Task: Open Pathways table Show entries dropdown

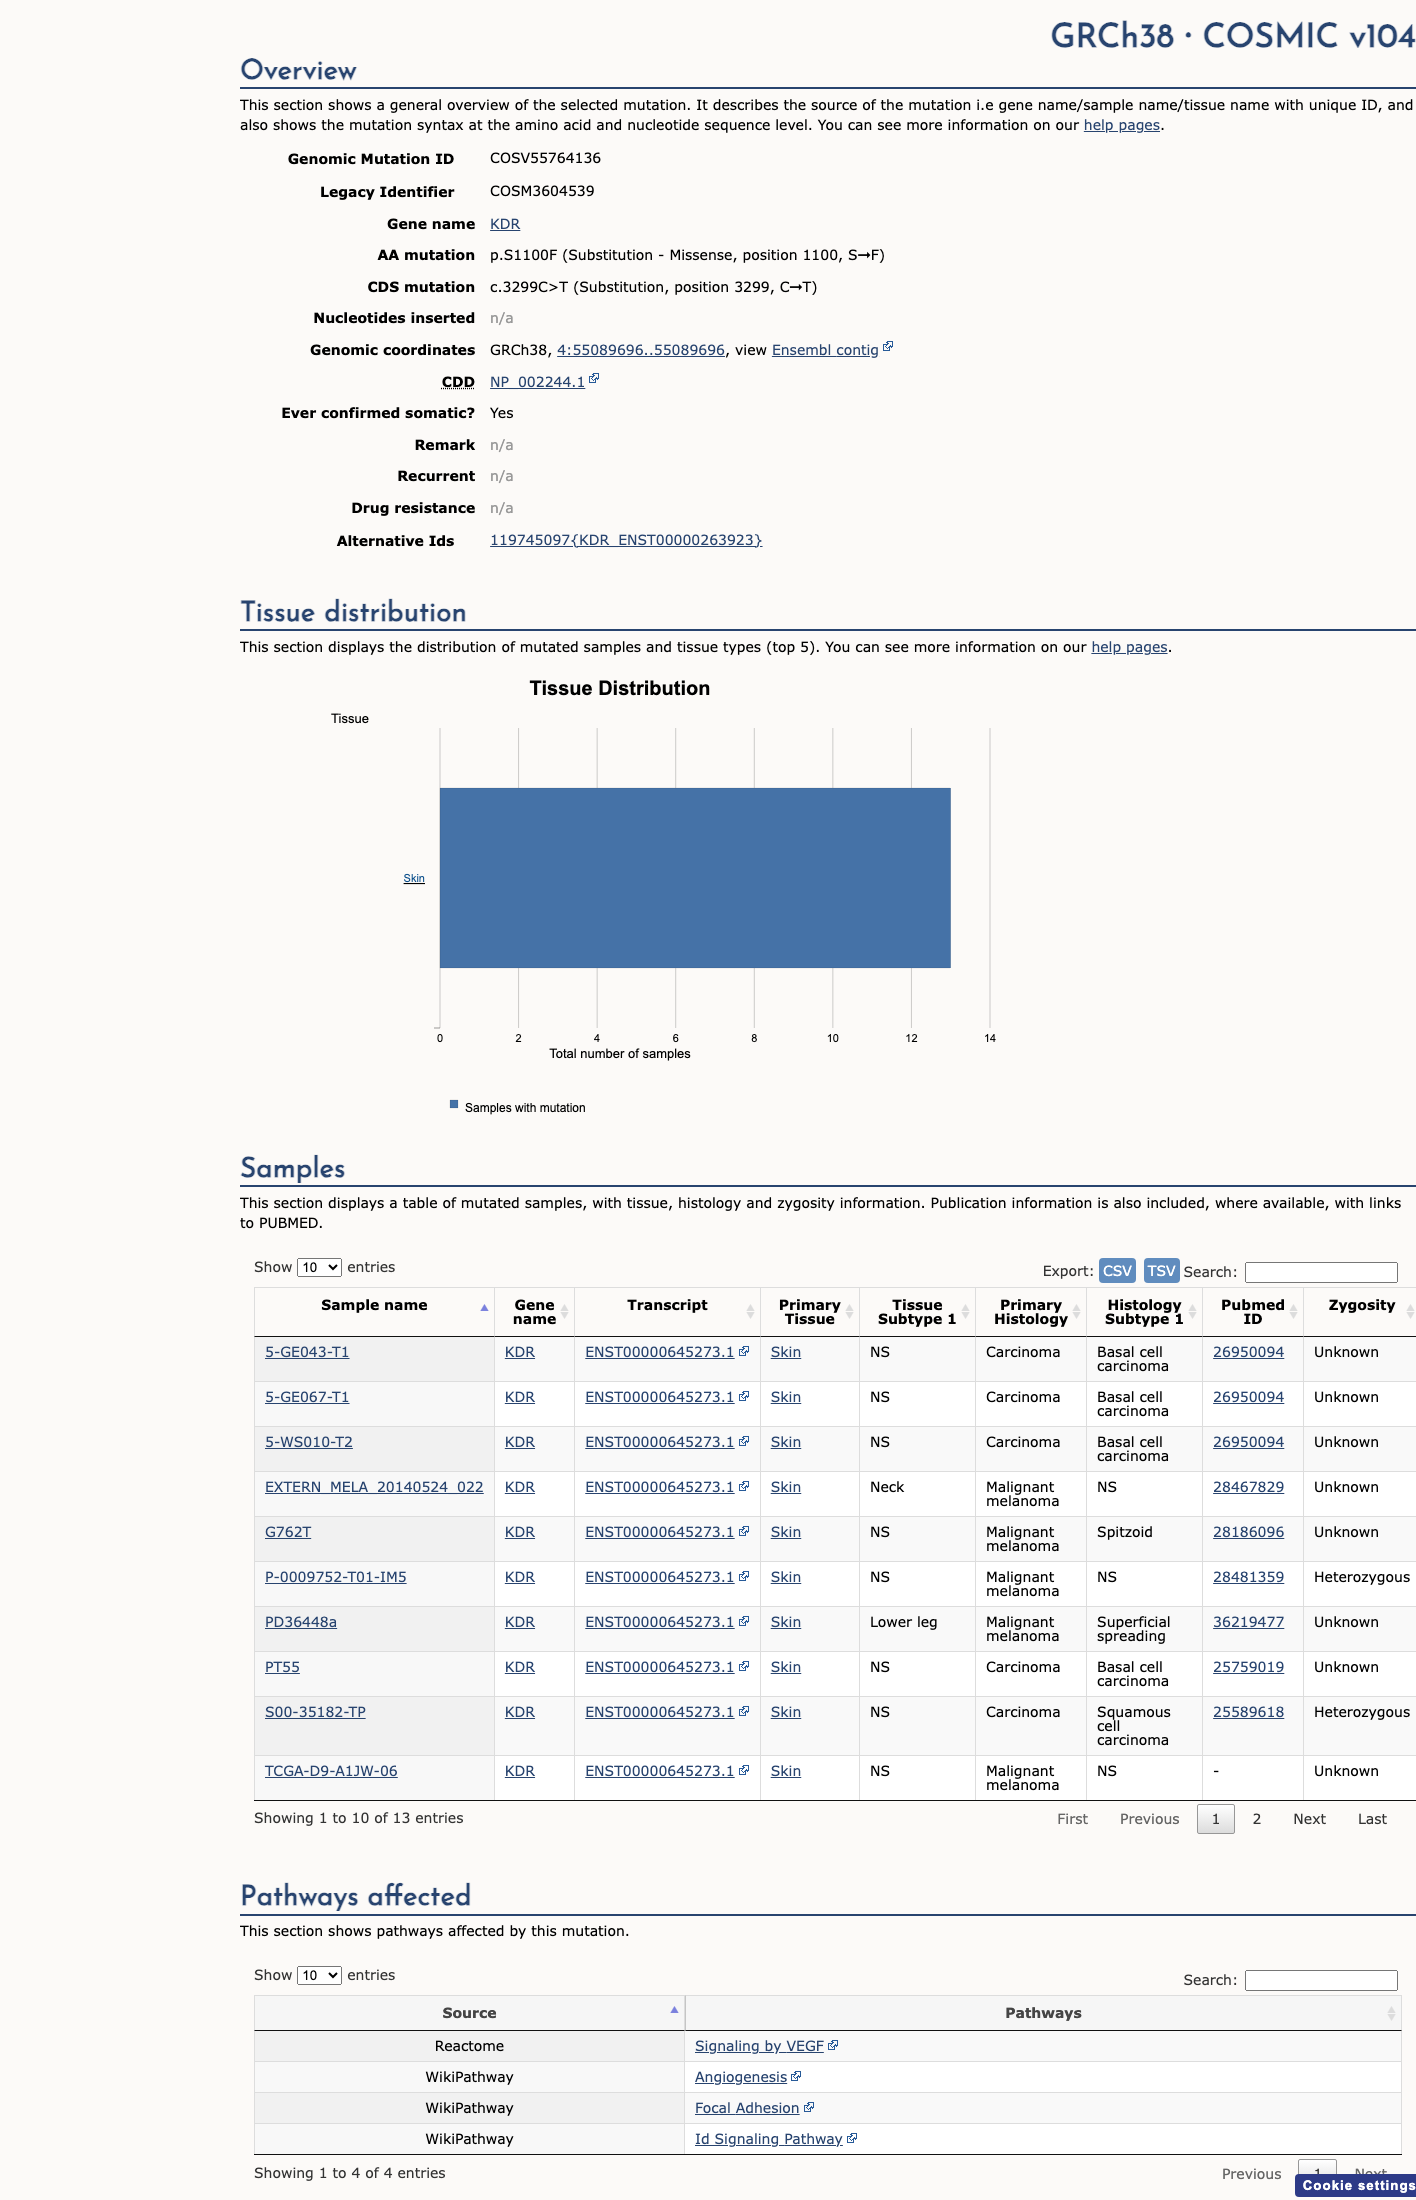Action: (x=319, y=1975)
